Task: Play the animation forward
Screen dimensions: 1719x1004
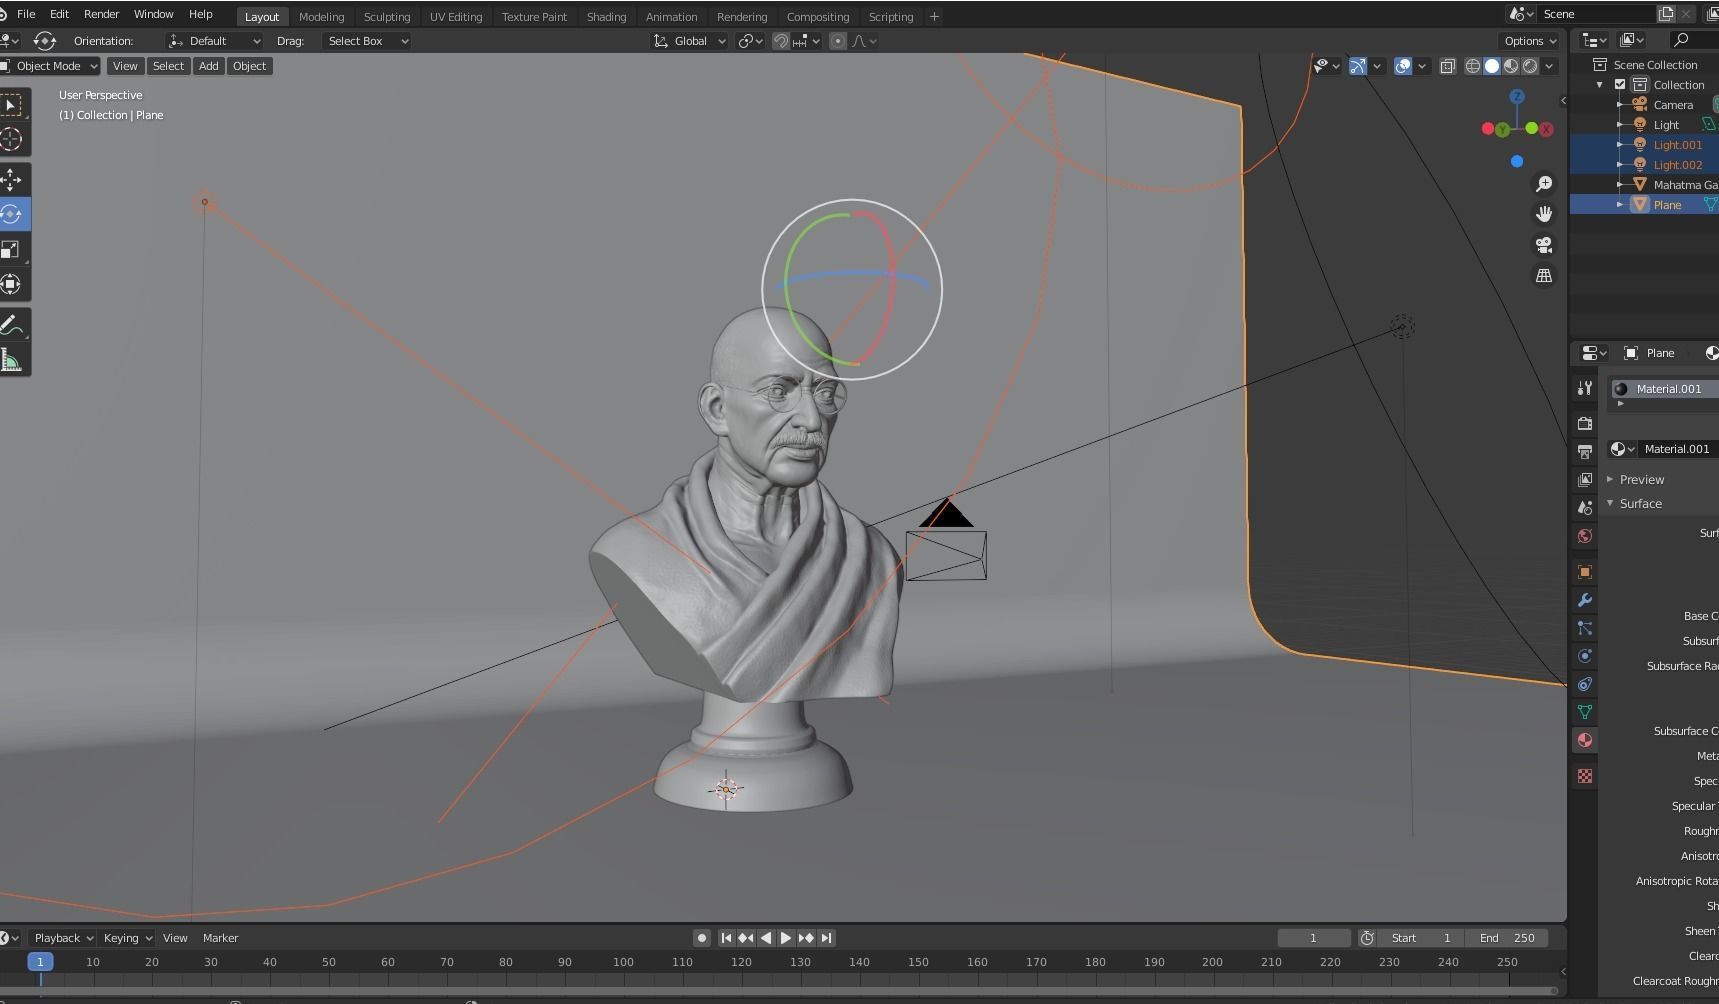Action: point(786,938)
